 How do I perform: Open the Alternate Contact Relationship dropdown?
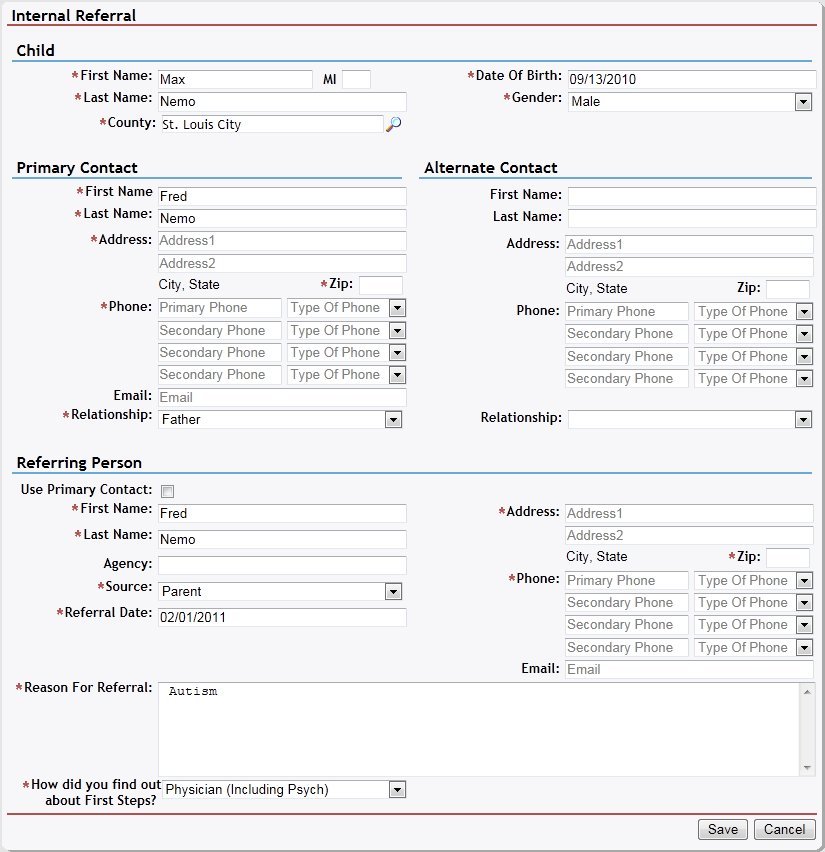tap(802, 420)
